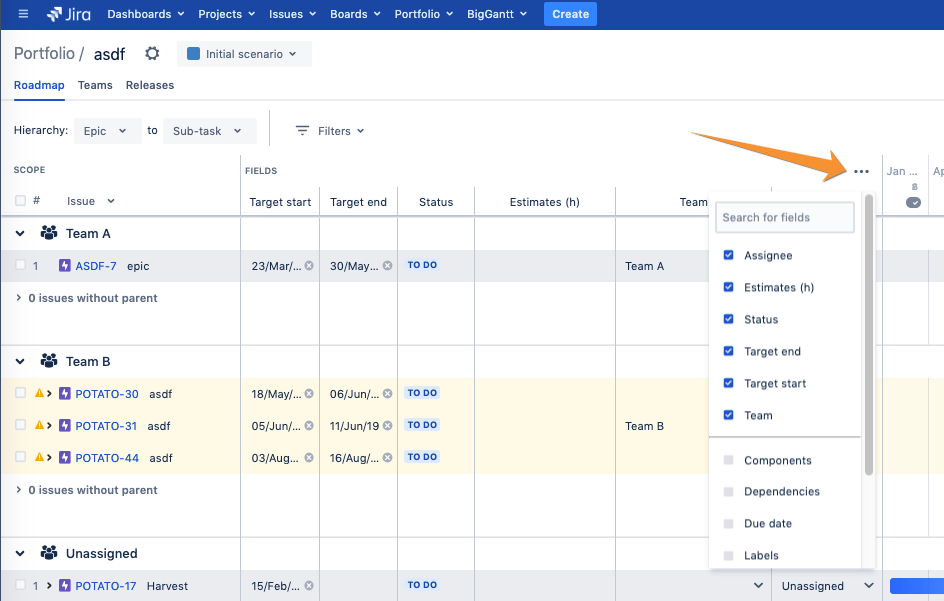Uncheck the Assignee field checkbox

(728, 256)
